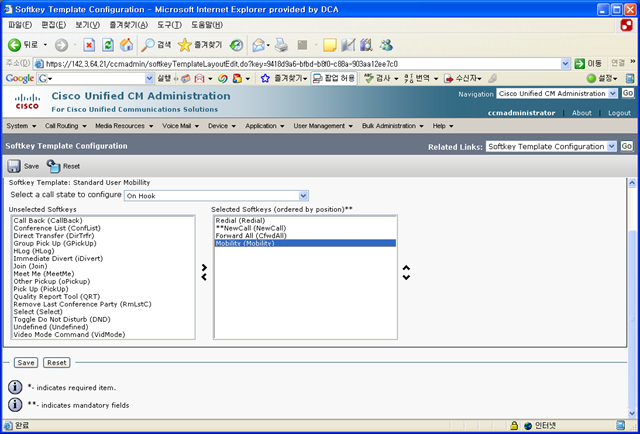Open the Related Links dropdown
The width and height of the screenshot is (640, 434).
(x=551, y=146)
